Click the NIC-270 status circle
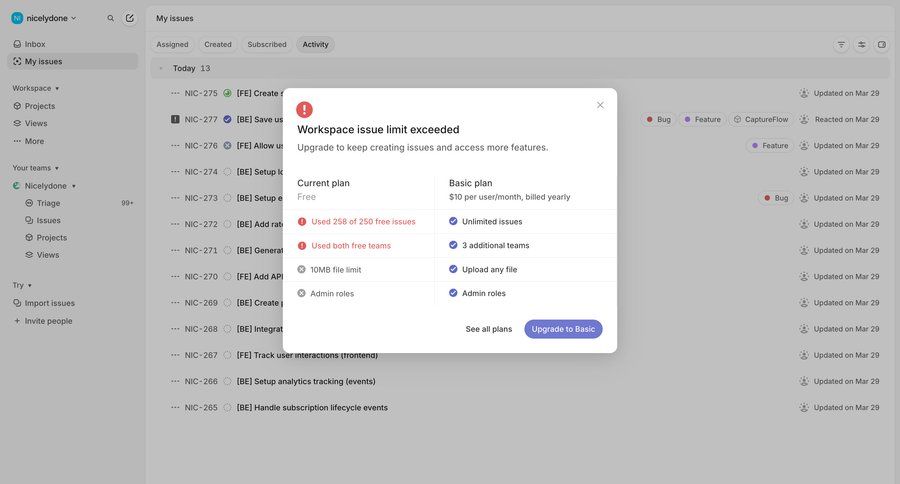 tap(227, 277)
